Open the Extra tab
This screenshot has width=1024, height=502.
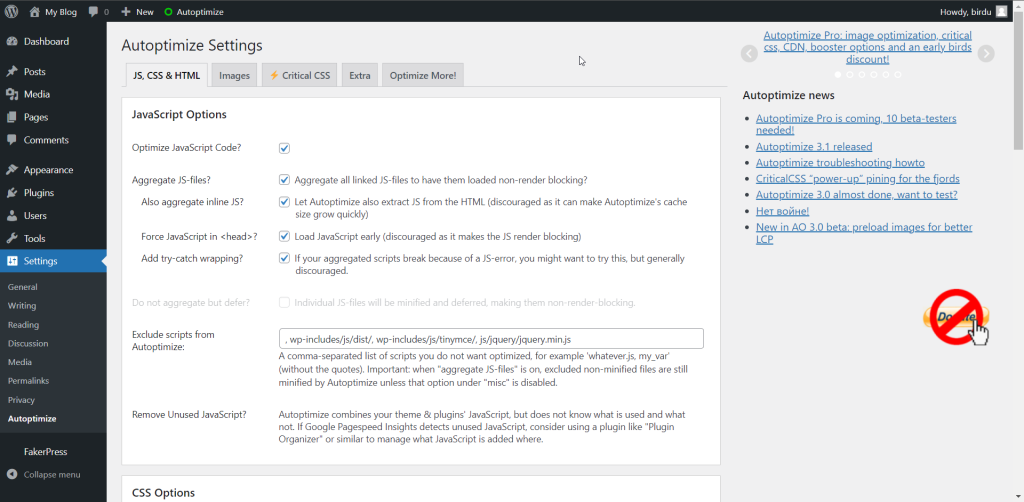tap(360, 75)
